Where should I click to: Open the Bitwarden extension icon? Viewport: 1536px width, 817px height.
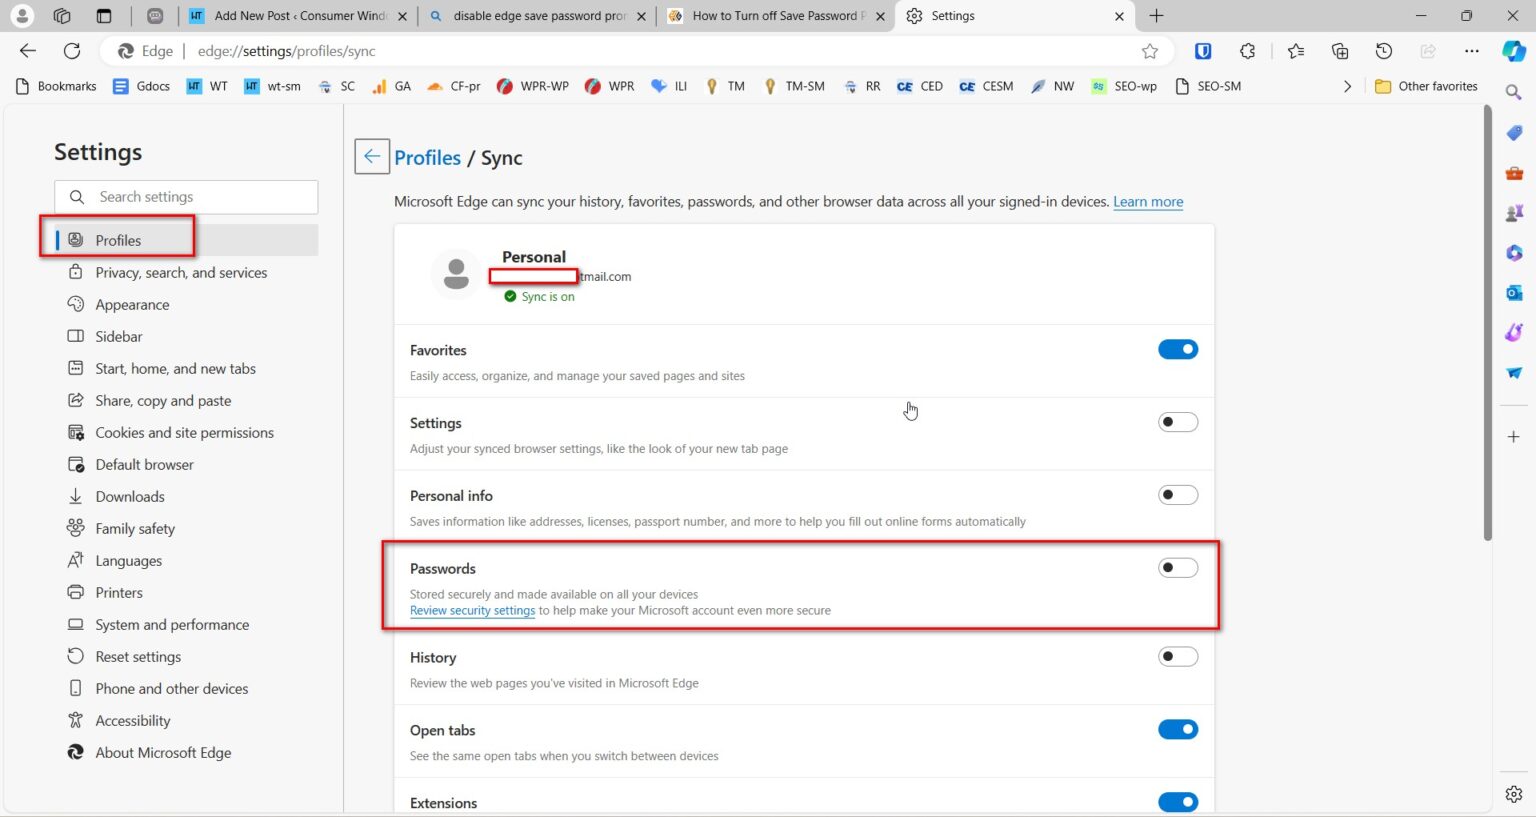point(1202,51)
